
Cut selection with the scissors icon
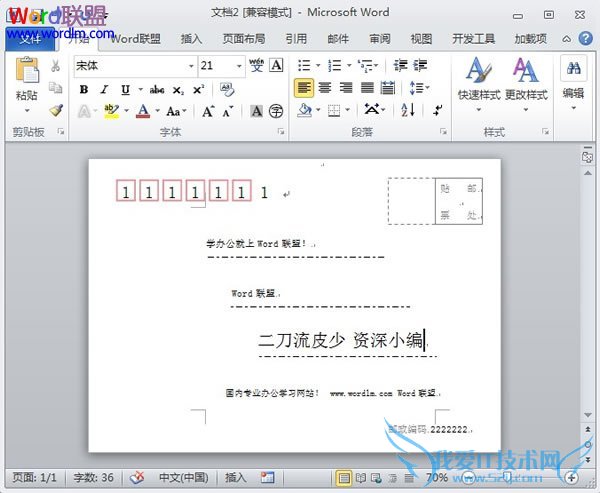pos(55,66)
